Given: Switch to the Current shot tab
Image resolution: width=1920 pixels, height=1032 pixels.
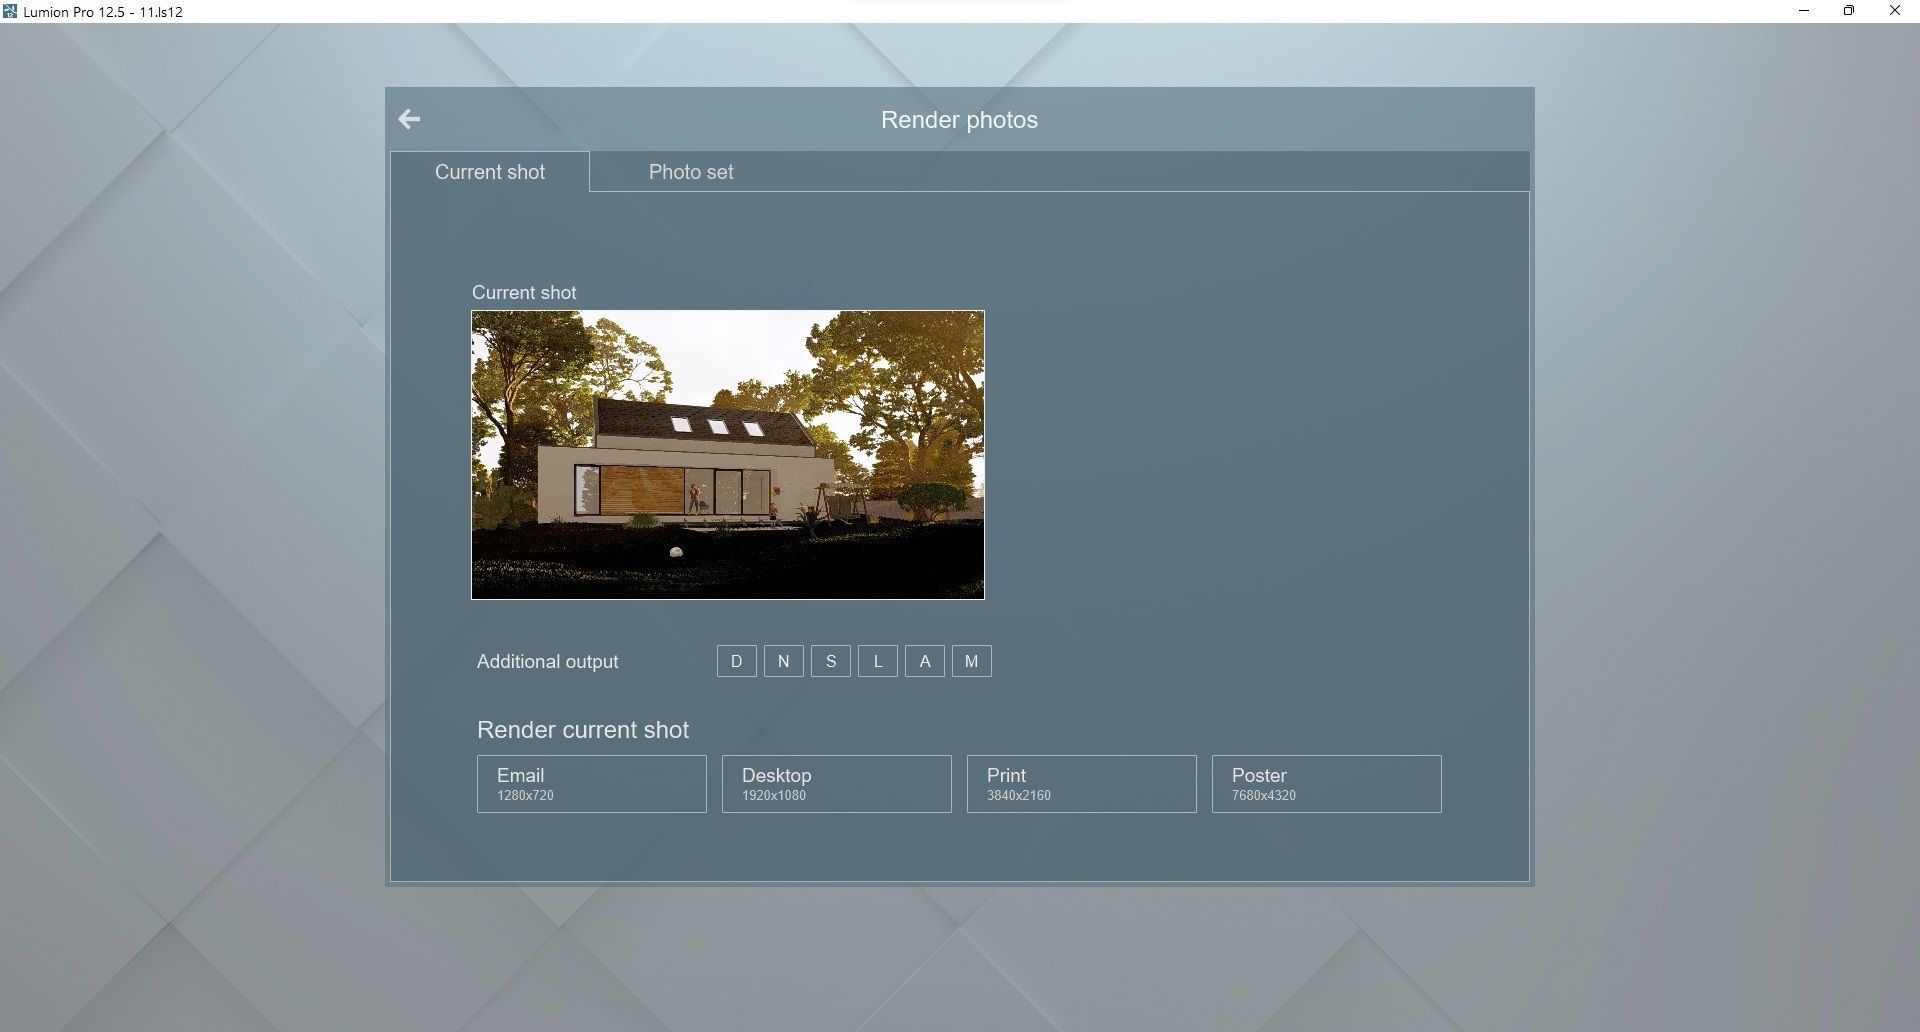Looking at the screenshot, I should (490, 172).
